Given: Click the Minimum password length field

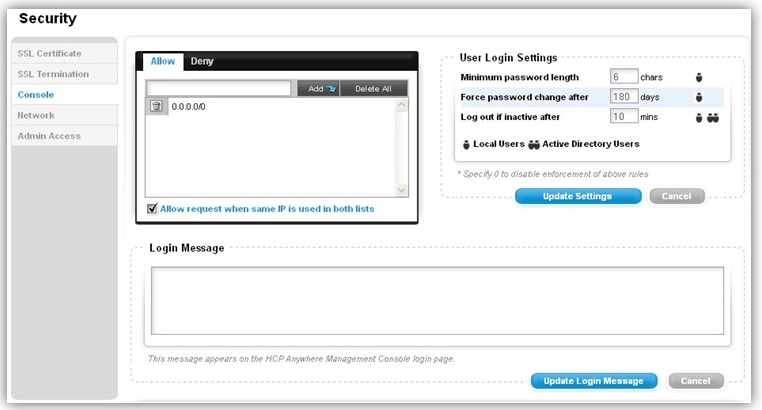Looking at the screenshot, I should click(623, 77).
